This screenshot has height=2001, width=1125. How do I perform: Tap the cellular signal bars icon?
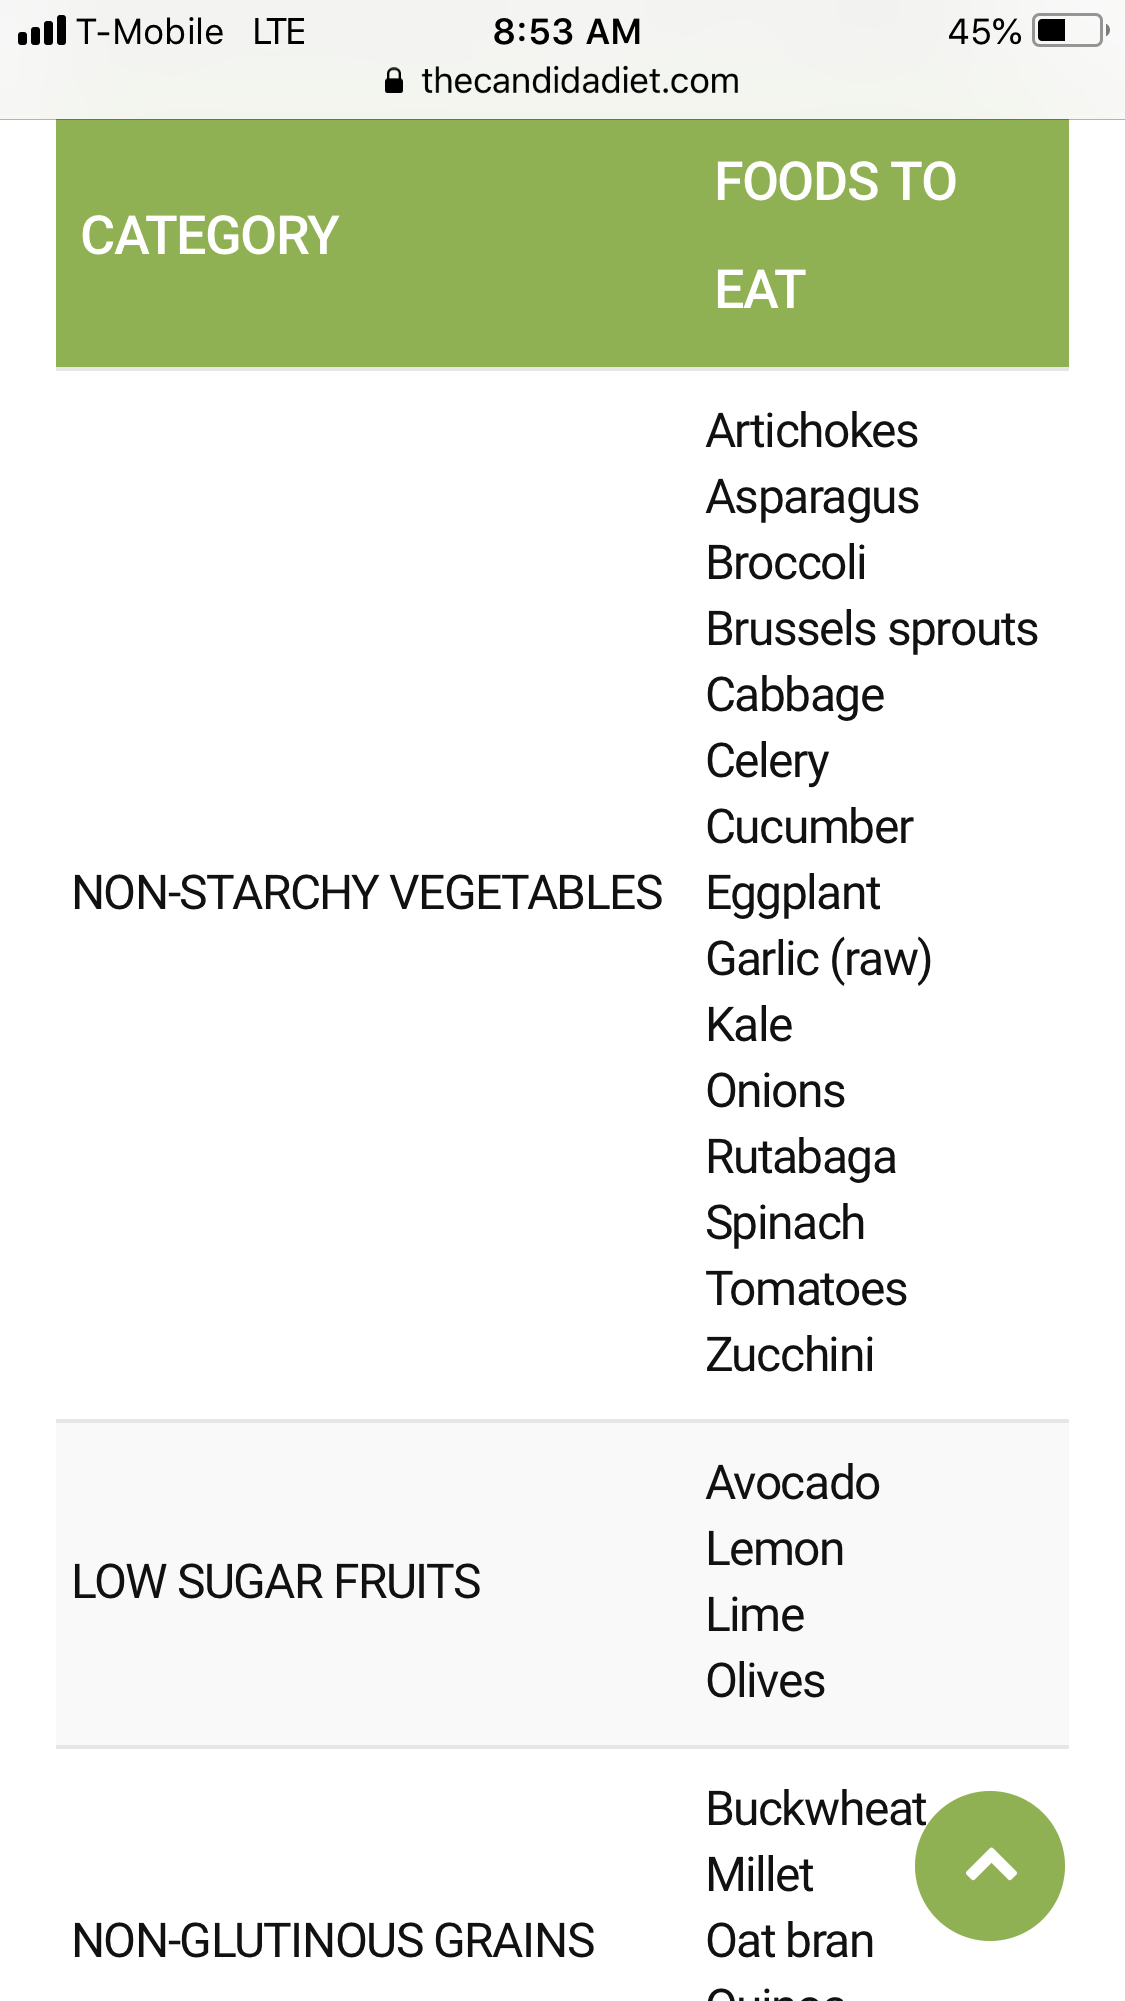tap(42, 31)
